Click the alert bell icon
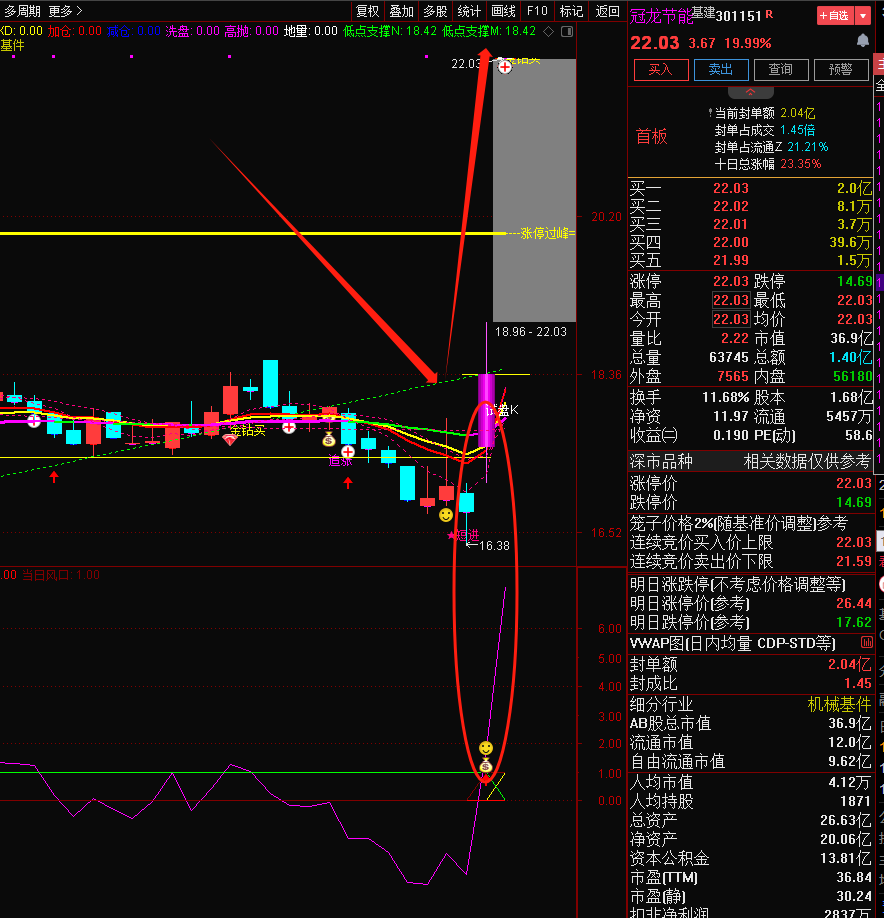Screen dimensions: 884x918 (x=862, y=40)
